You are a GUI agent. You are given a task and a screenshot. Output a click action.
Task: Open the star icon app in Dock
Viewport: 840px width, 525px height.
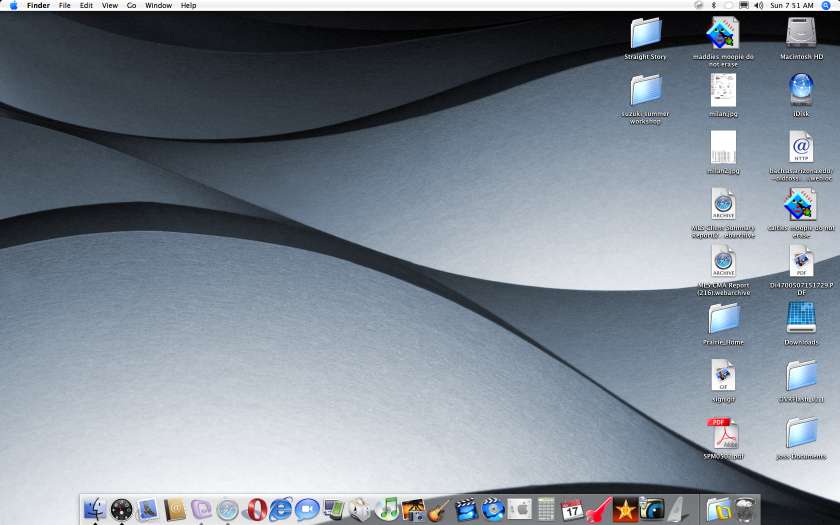625,509
